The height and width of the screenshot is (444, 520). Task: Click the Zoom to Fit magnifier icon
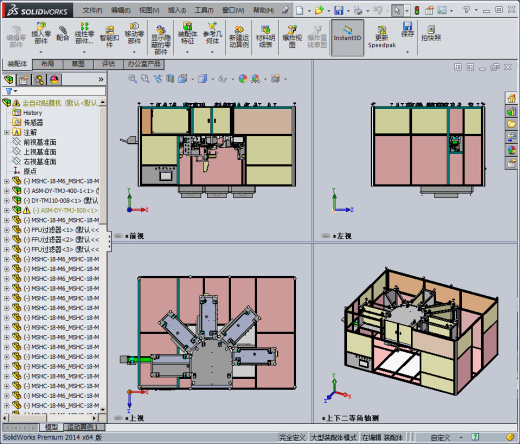(x=132, y=79)
